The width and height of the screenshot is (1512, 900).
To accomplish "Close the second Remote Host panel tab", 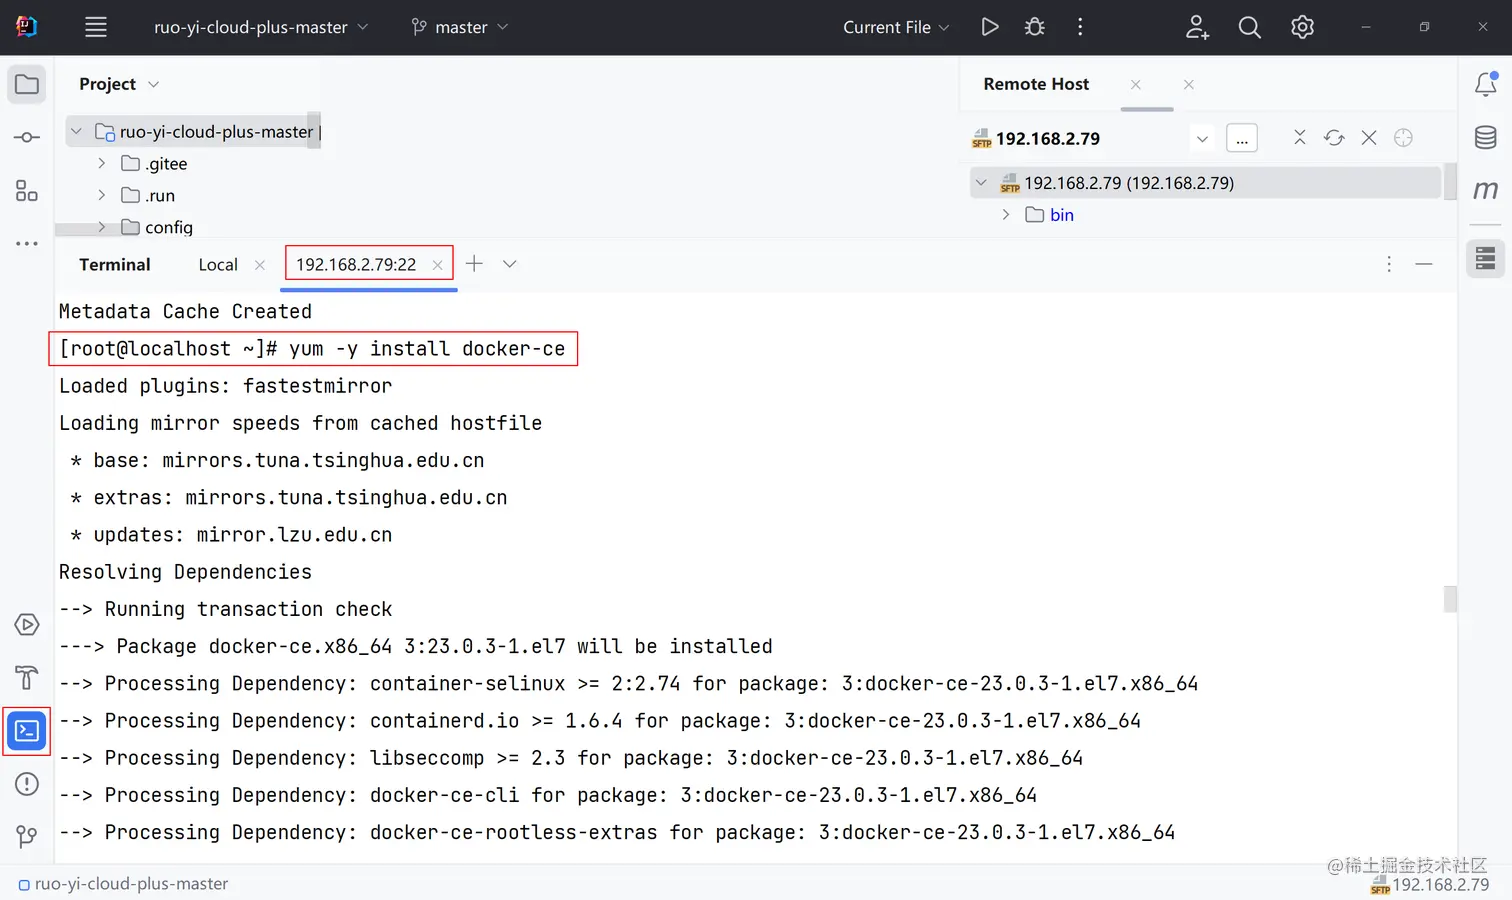I will coord(1189,85).
